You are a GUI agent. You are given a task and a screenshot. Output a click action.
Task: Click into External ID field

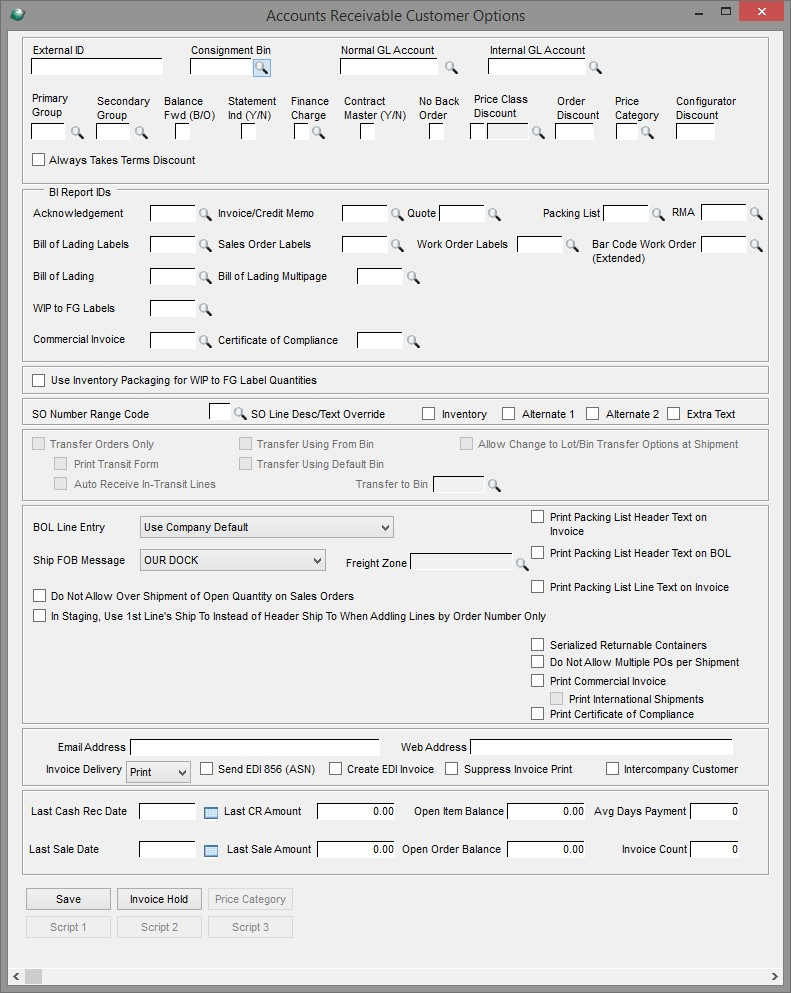[x=97, y=67]
